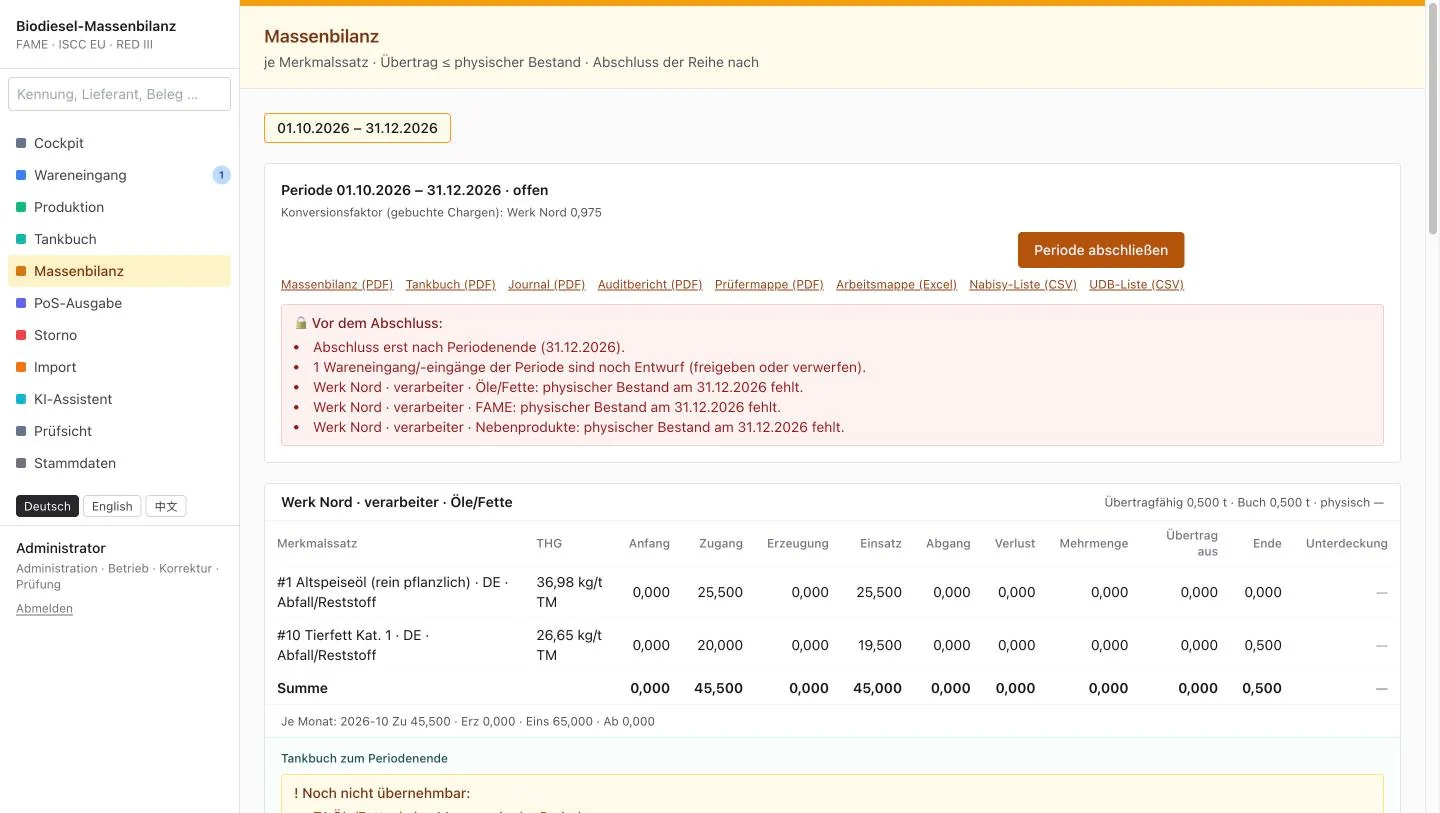Image resolution: width=1440 pixels, height=813 pixels.
Task: Click Abmelden to log out
Action: (44, 608)
